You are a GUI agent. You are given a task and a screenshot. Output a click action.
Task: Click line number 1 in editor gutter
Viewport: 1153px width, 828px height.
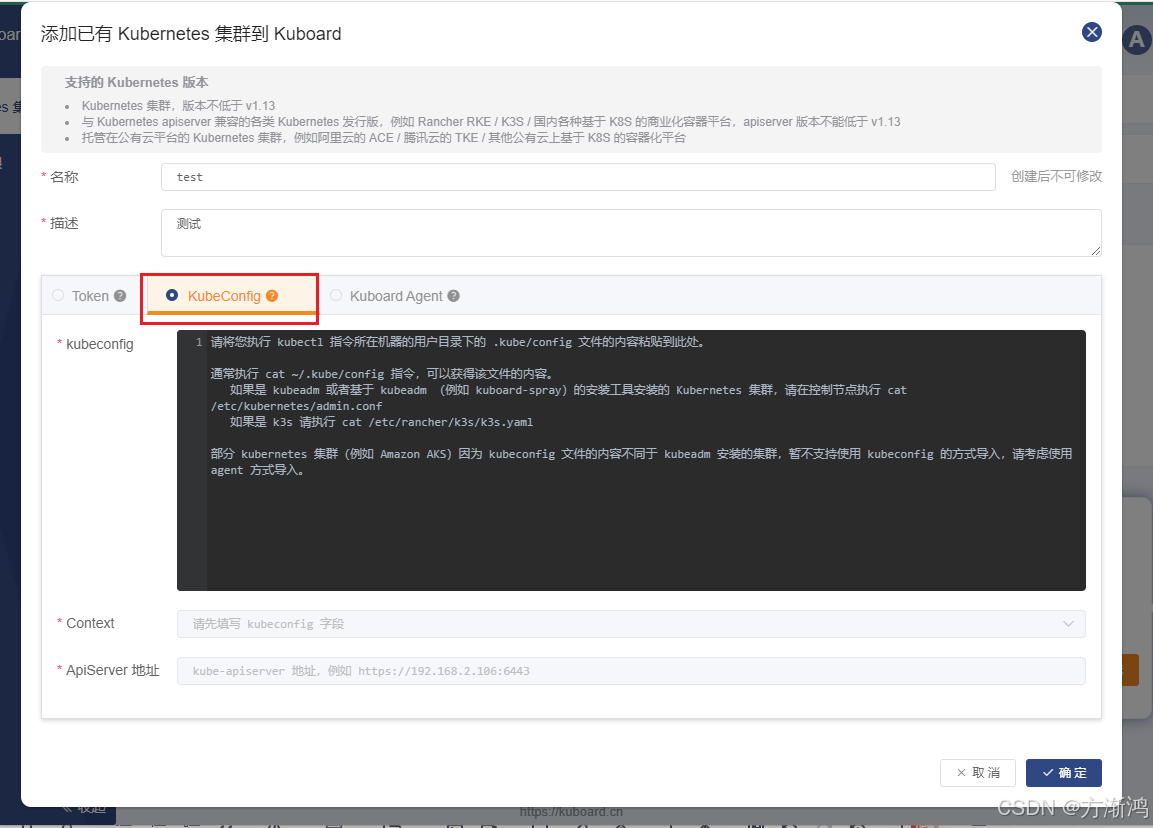click(199, 342)
